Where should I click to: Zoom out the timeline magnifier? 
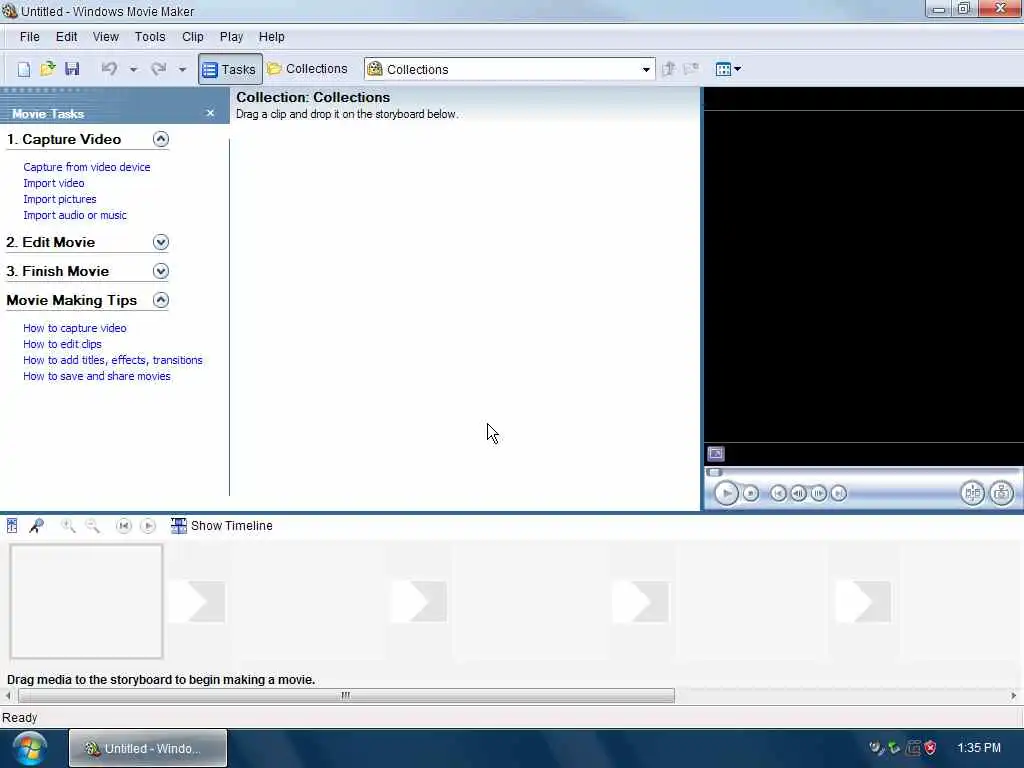pos(93,526)
